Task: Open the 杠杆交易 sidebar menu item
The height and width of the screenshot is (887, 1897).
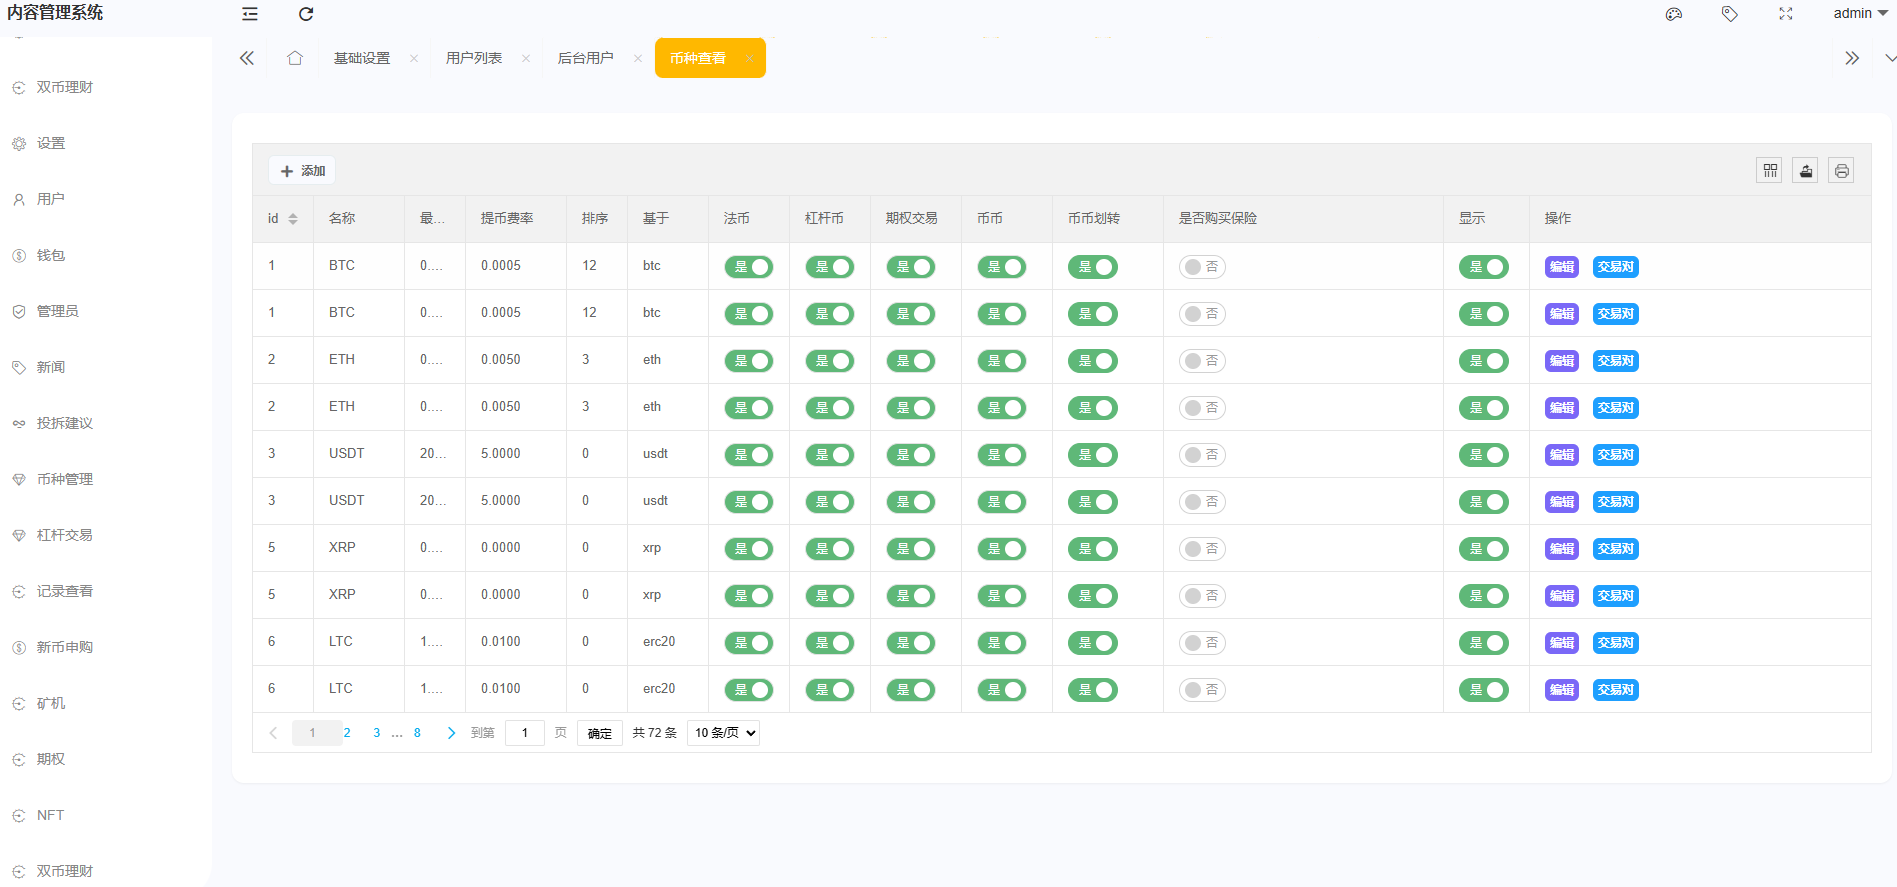Action: (65, 535)
